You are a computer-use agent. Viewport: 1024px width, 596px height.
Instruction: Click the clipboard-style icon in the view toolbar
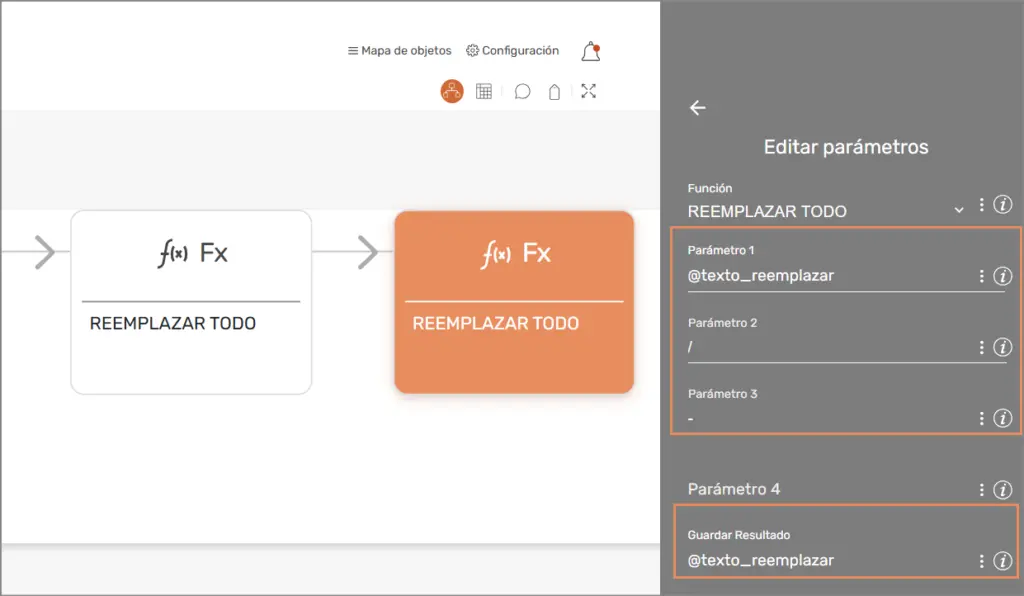(554, 92)
